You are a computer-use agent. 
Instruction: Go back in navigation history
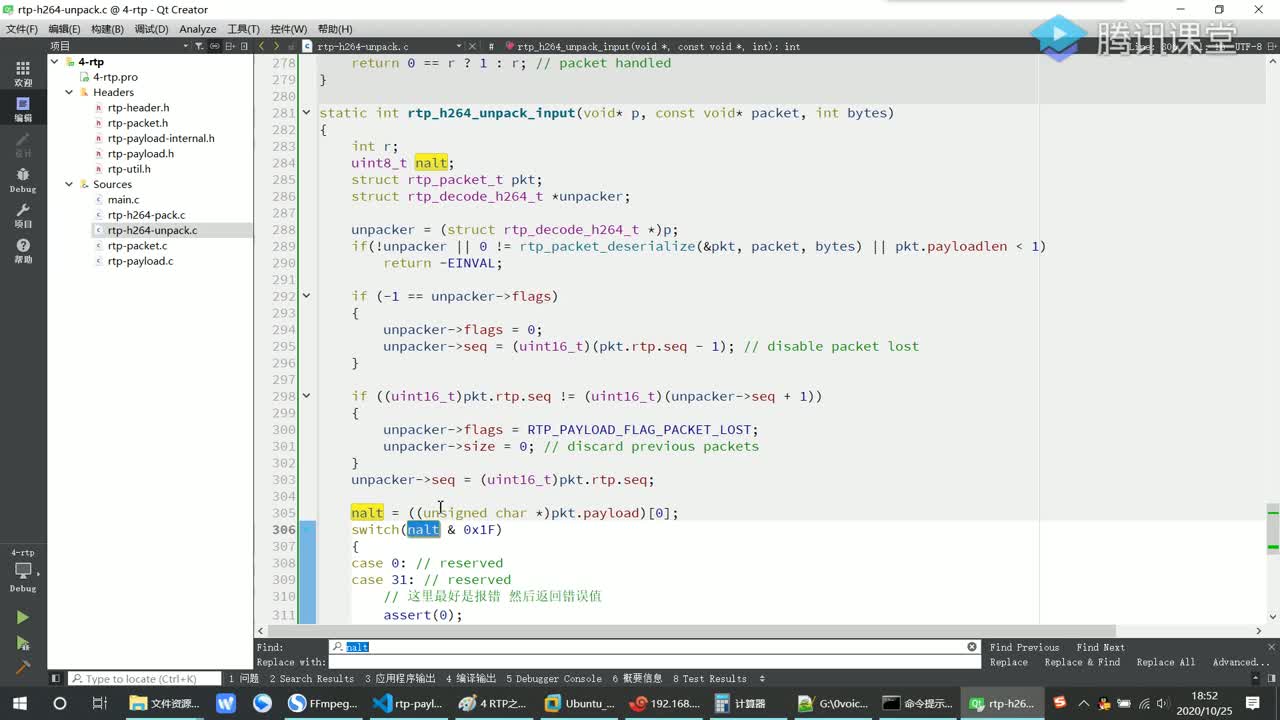click(262, 46)
